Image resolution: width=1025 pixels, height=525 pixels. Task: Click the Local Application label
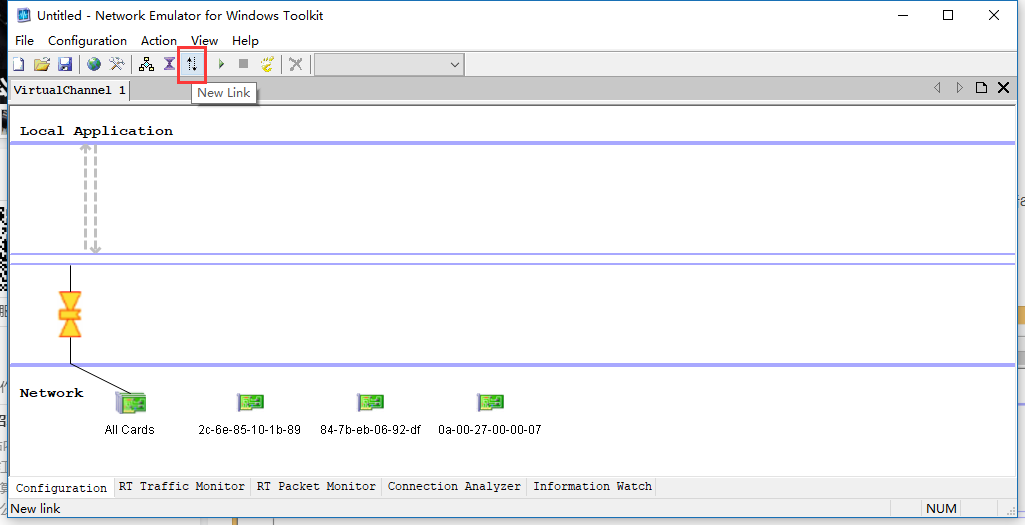[96, 131]
